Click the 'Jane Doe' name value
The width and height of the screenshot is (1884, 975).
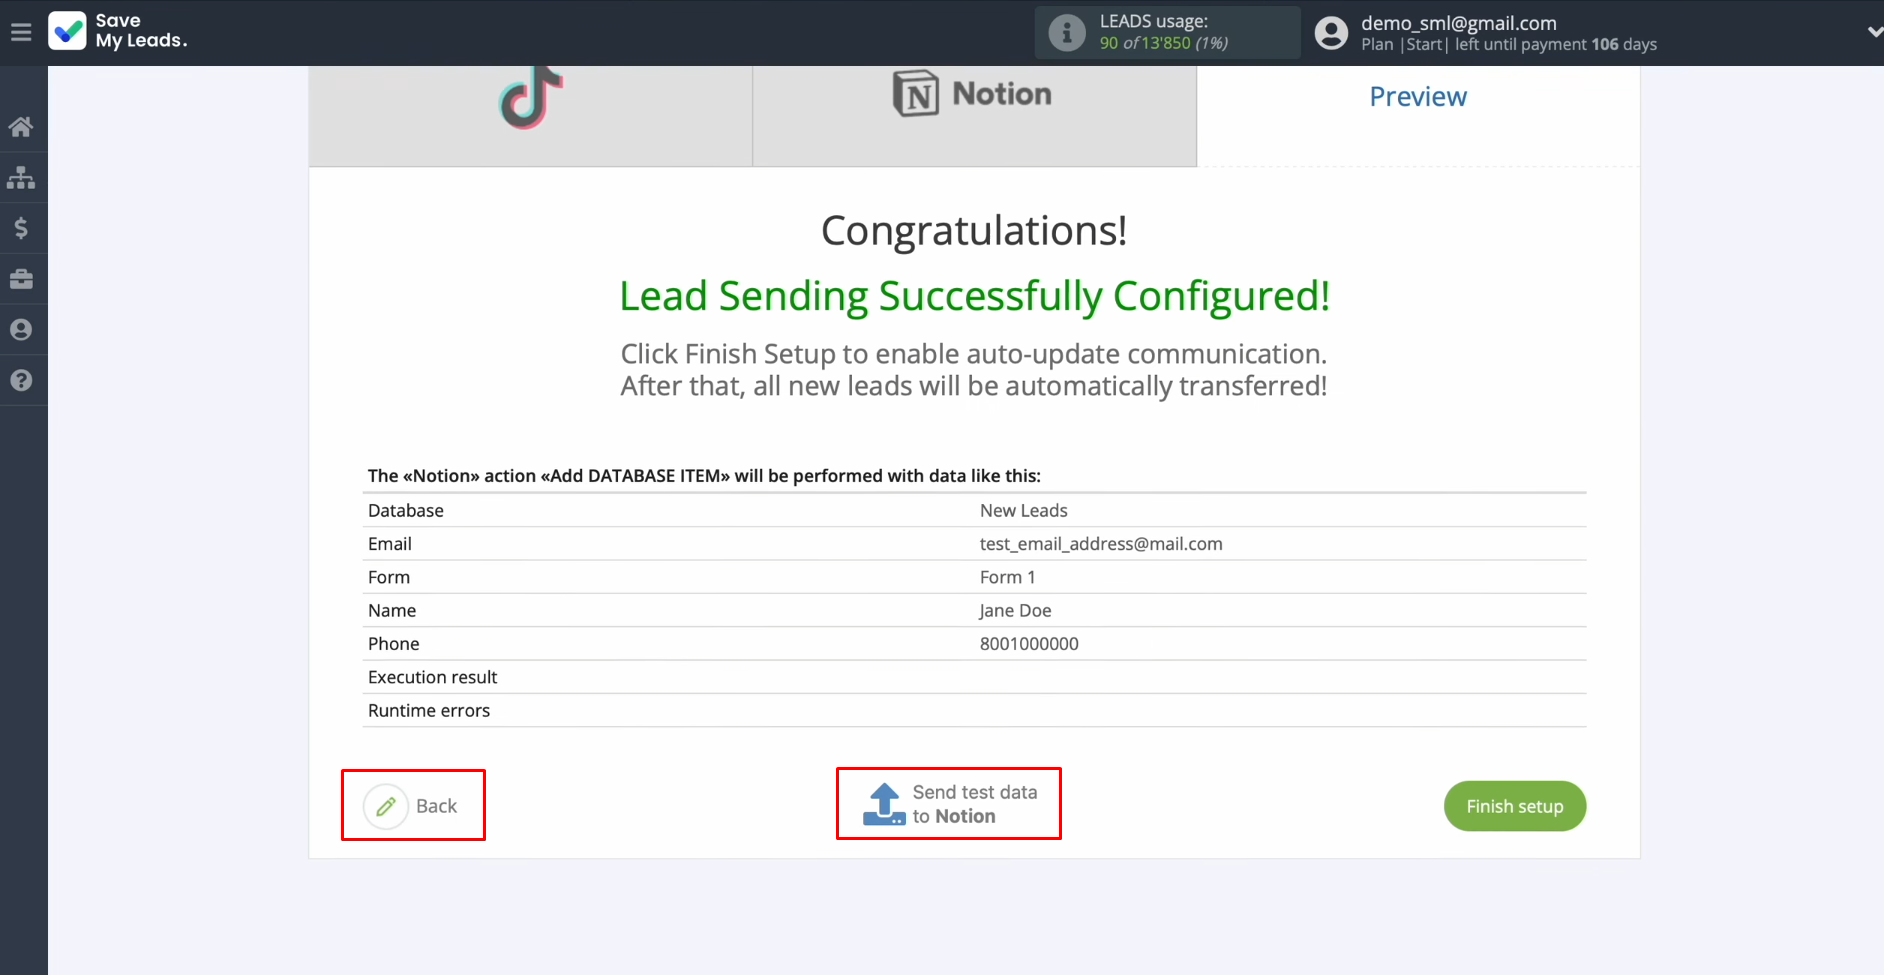click(x=1016, y=611)
